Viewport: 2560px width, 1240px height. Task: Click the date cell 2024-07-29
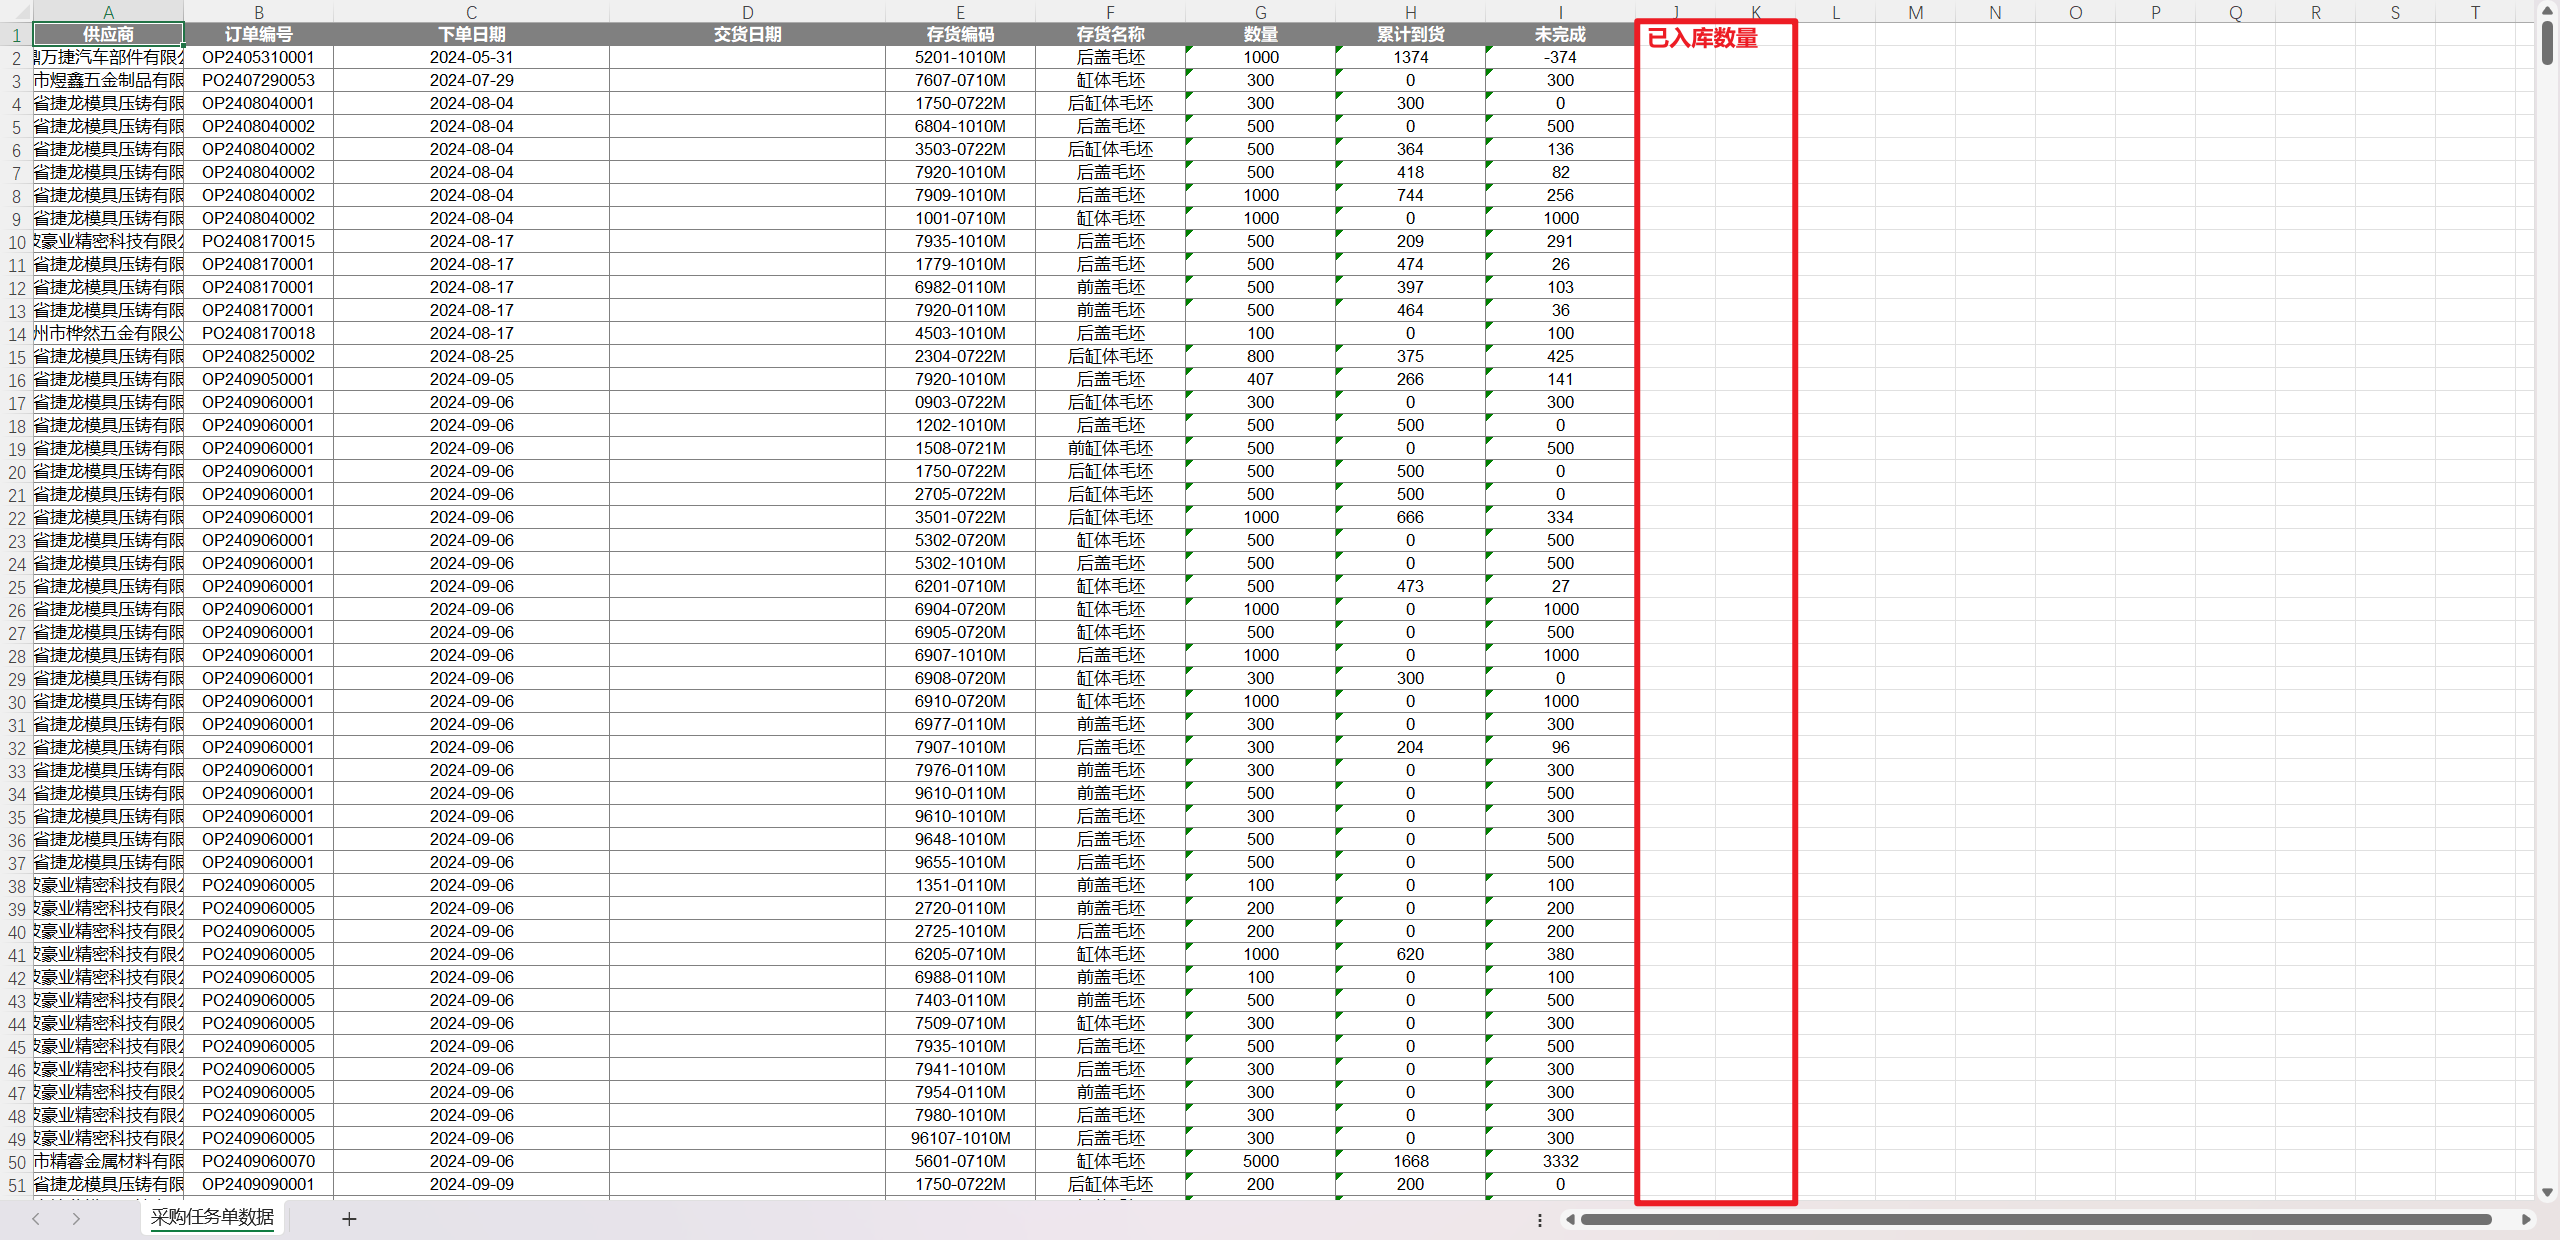click(x=471, y=80)
